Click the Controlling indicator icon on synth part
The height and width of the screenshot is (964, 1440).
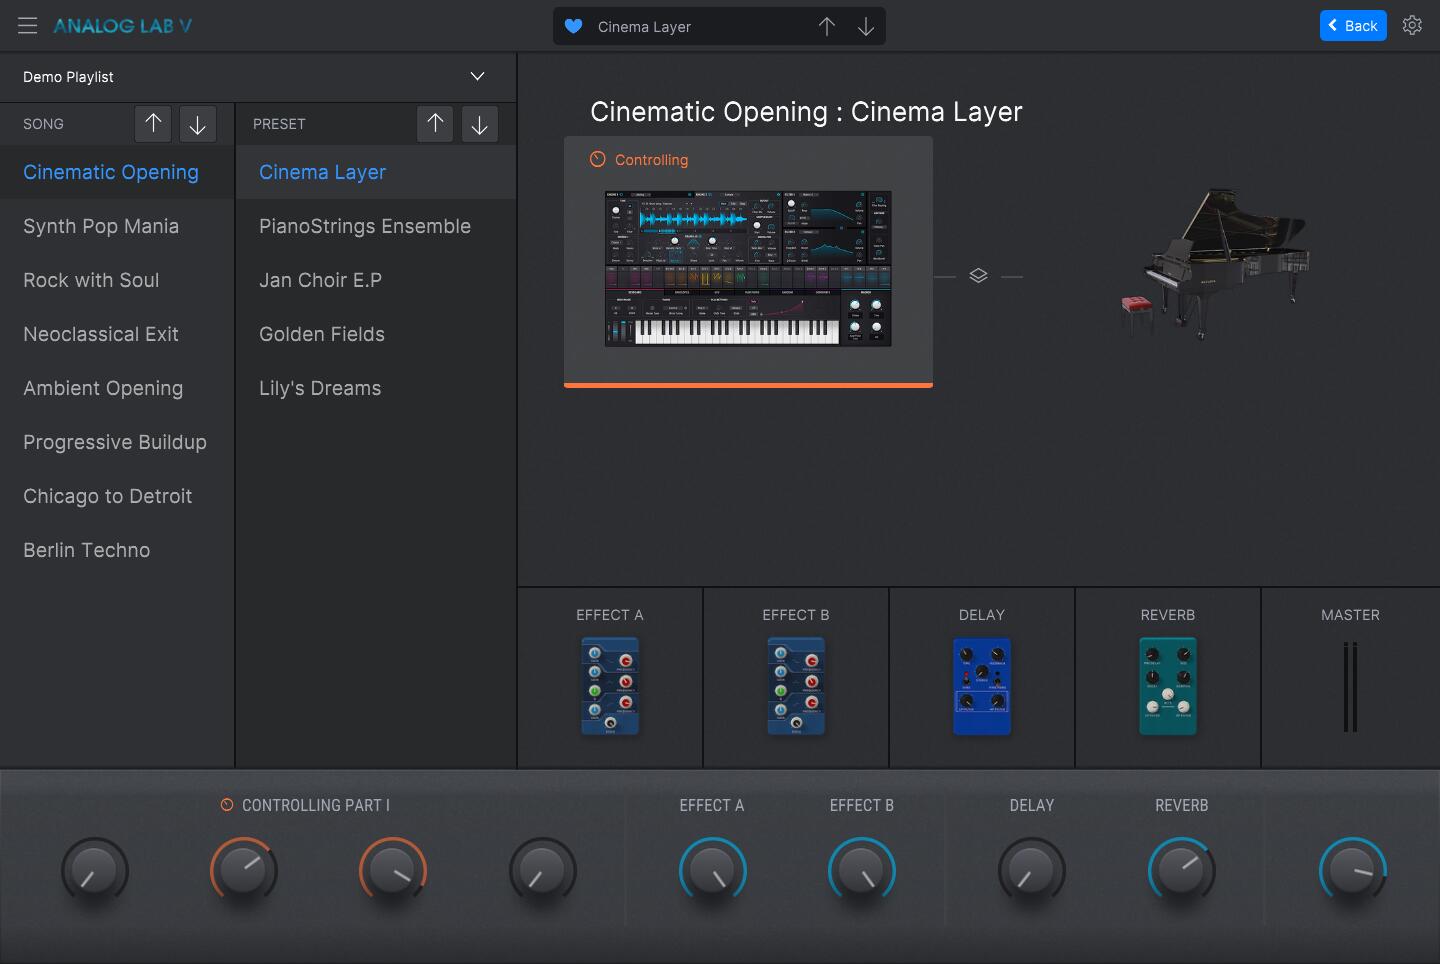tap(598, 159)
